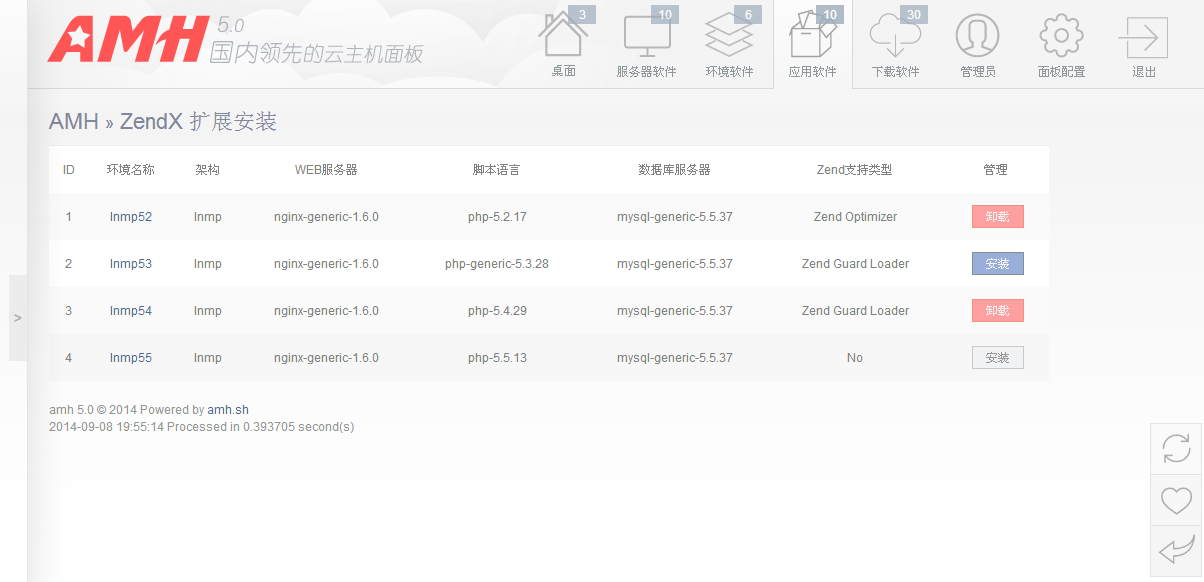Click 安装 button for lnmp55
The image size is (1204, 582).
[997, 358]
